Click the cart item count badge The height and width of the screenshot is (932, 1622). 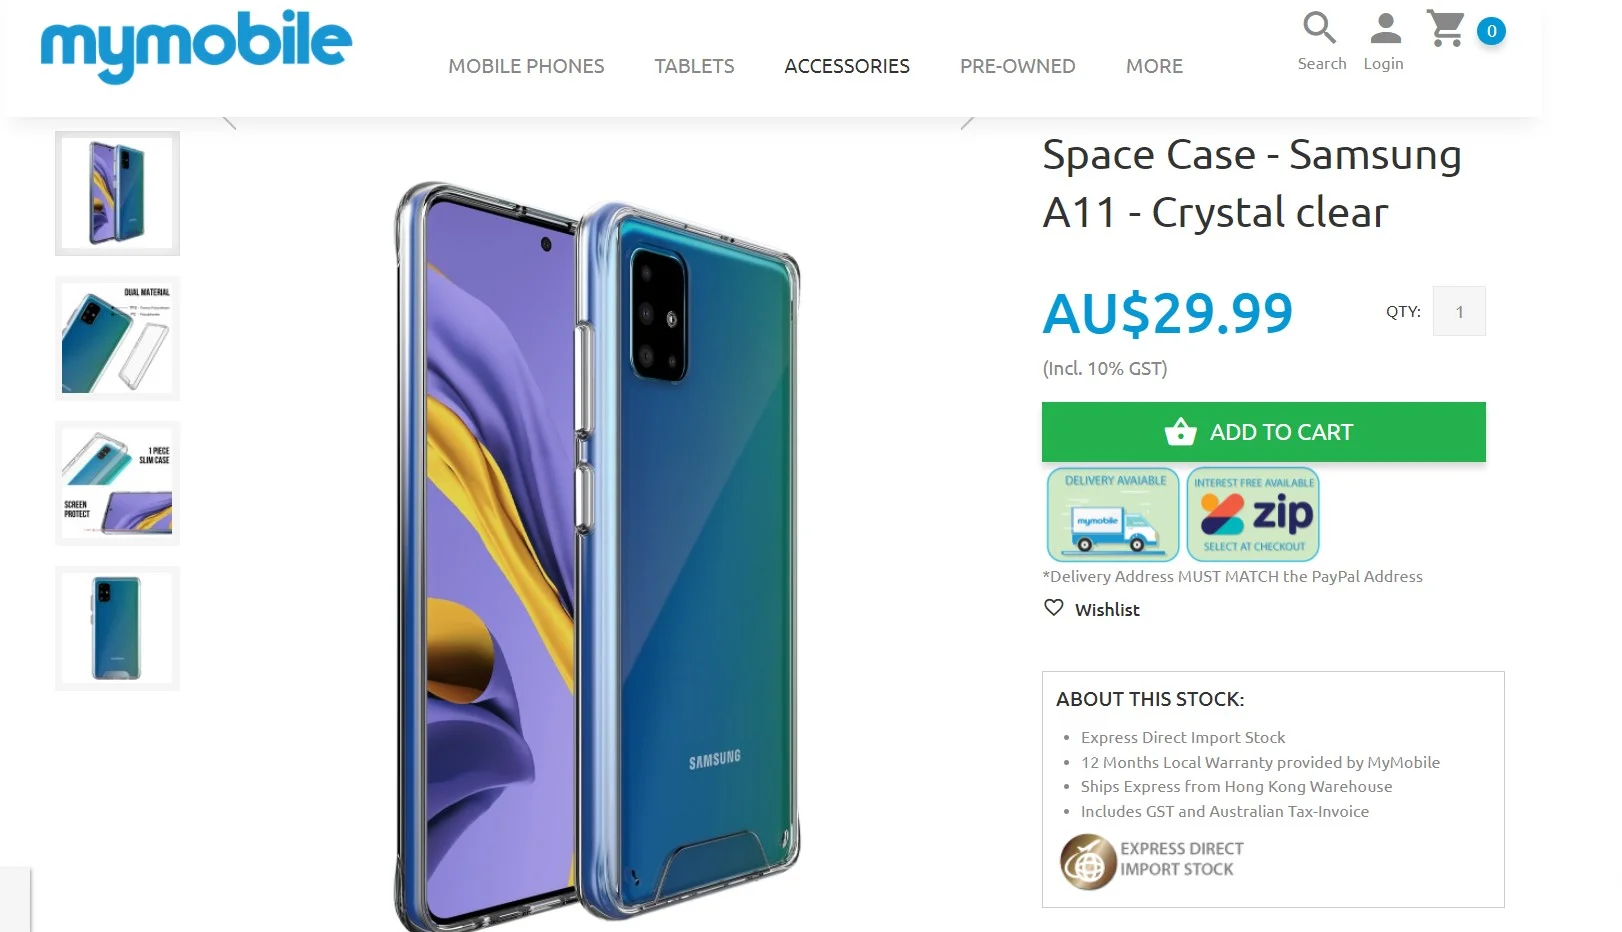[x=1491, y=31]
